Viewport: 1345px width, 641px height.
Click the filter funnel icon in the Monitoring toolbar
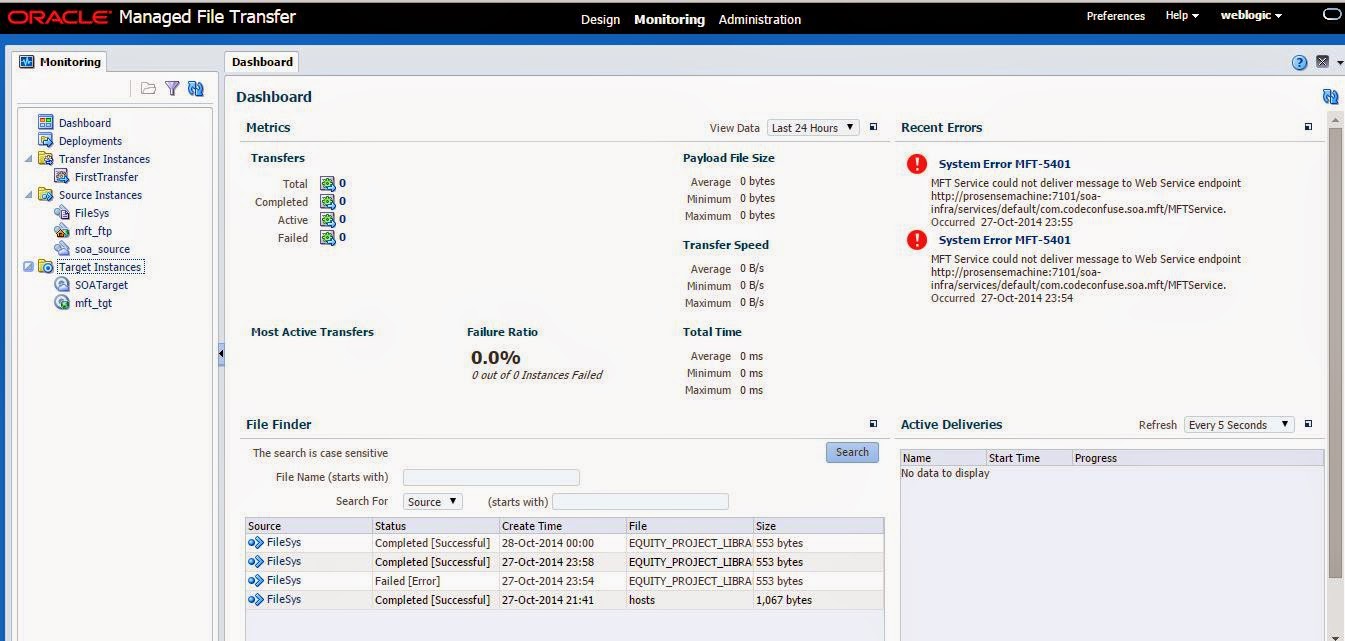click(172, 88)
